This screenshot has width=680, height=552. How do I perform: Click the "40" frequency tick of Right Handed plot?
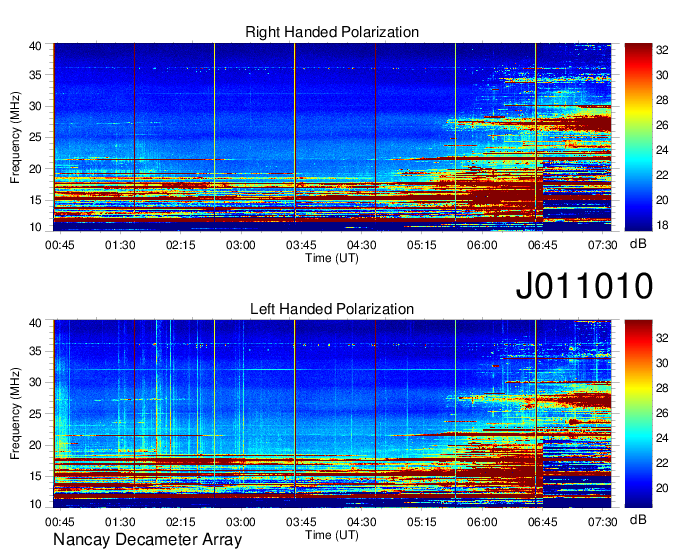click(x=35, y=46)
